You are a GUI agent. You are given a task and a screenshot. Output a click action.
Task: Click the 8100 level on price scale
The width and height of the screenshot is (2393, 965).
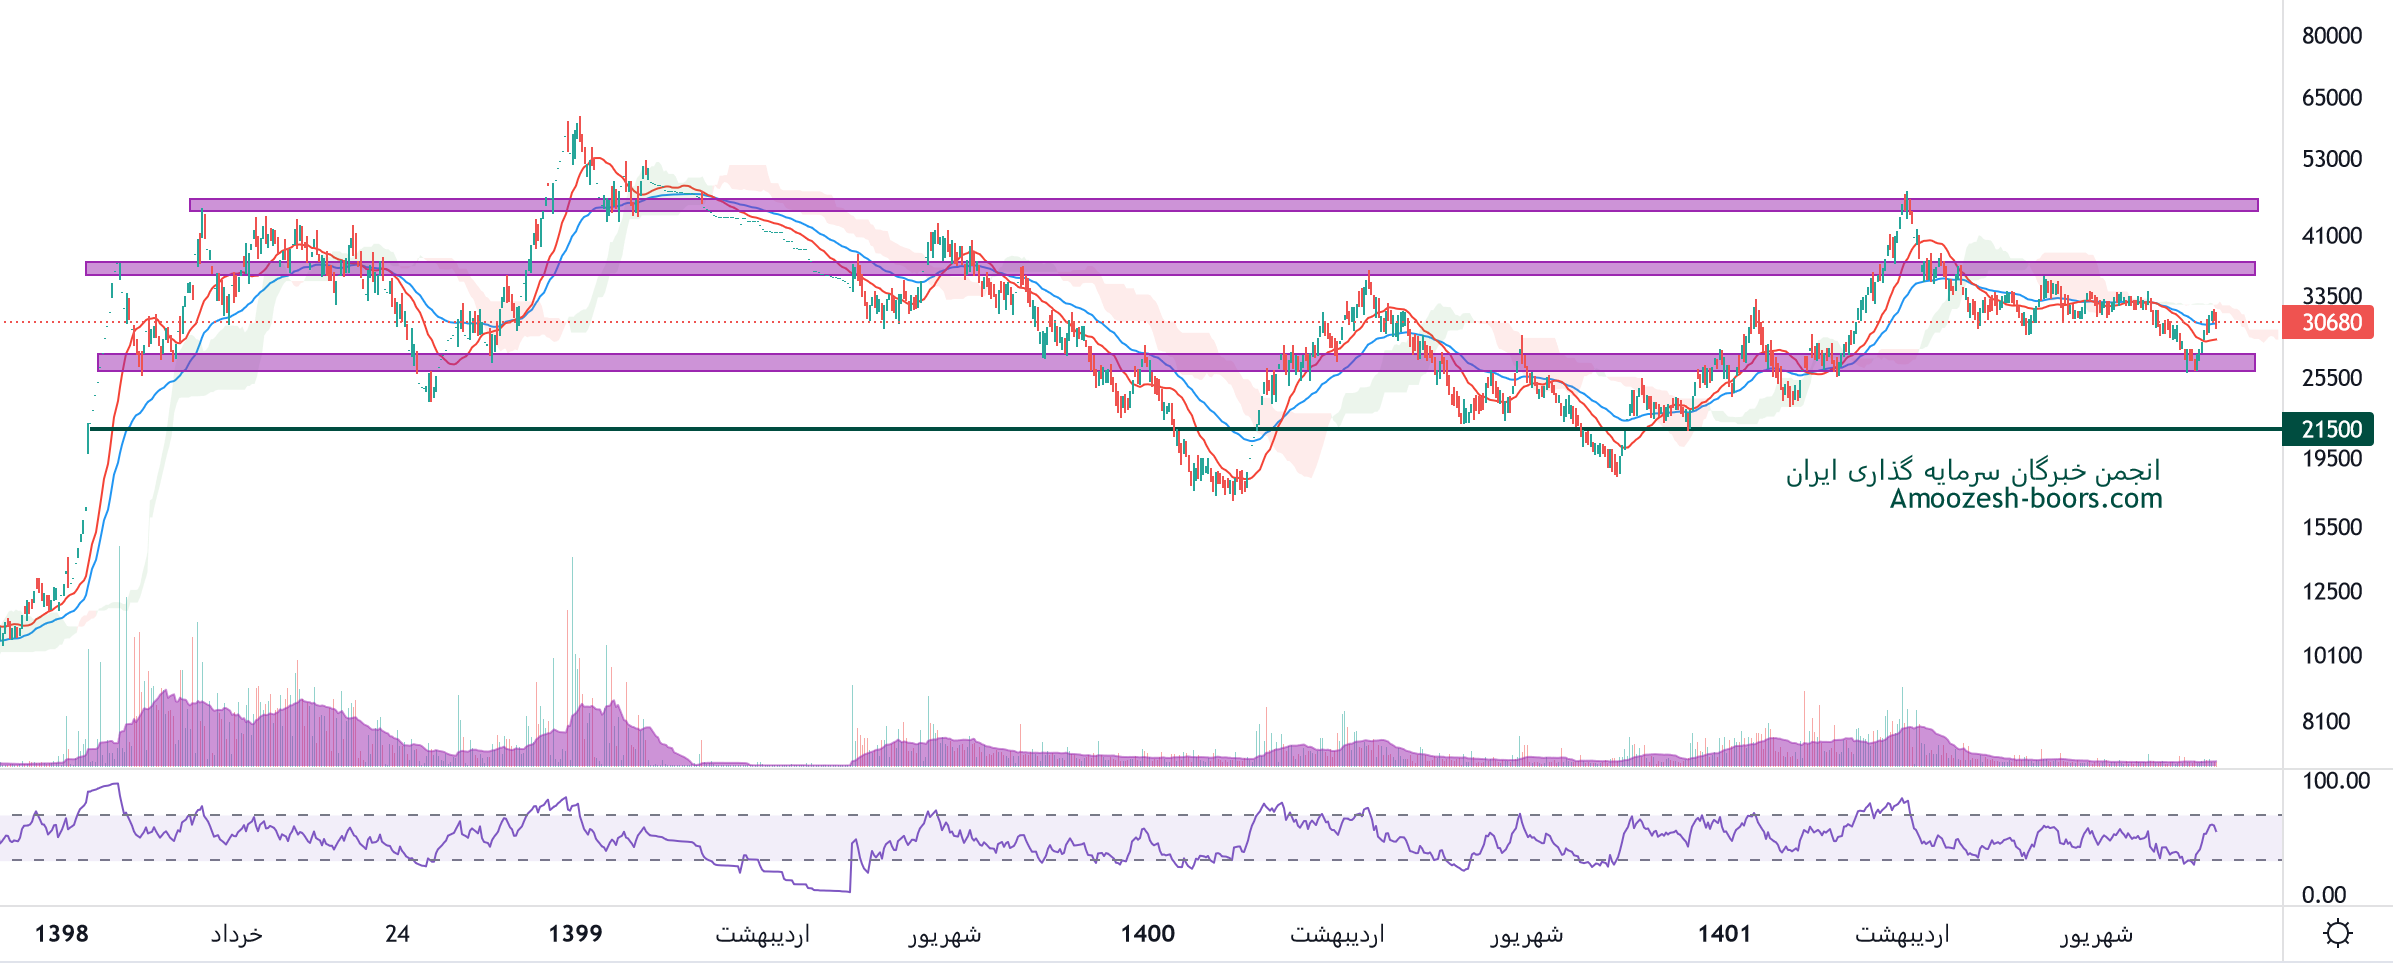click(x=2325, y=721)
